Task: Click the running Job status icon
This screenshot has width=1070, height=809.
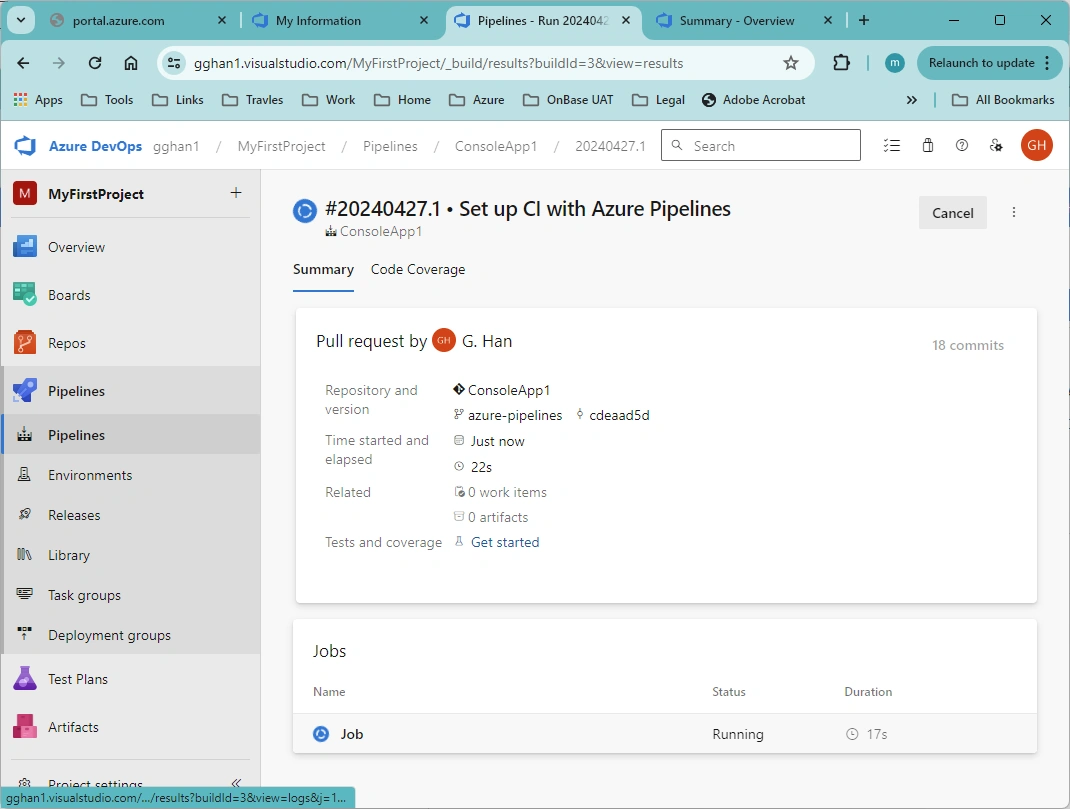Action: [321, 734]
